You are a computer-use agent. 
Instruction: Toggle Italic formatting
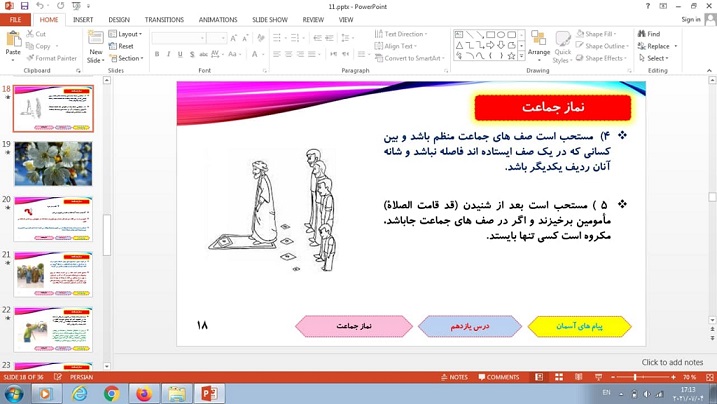pyautogui.click(x=168, y=54)
